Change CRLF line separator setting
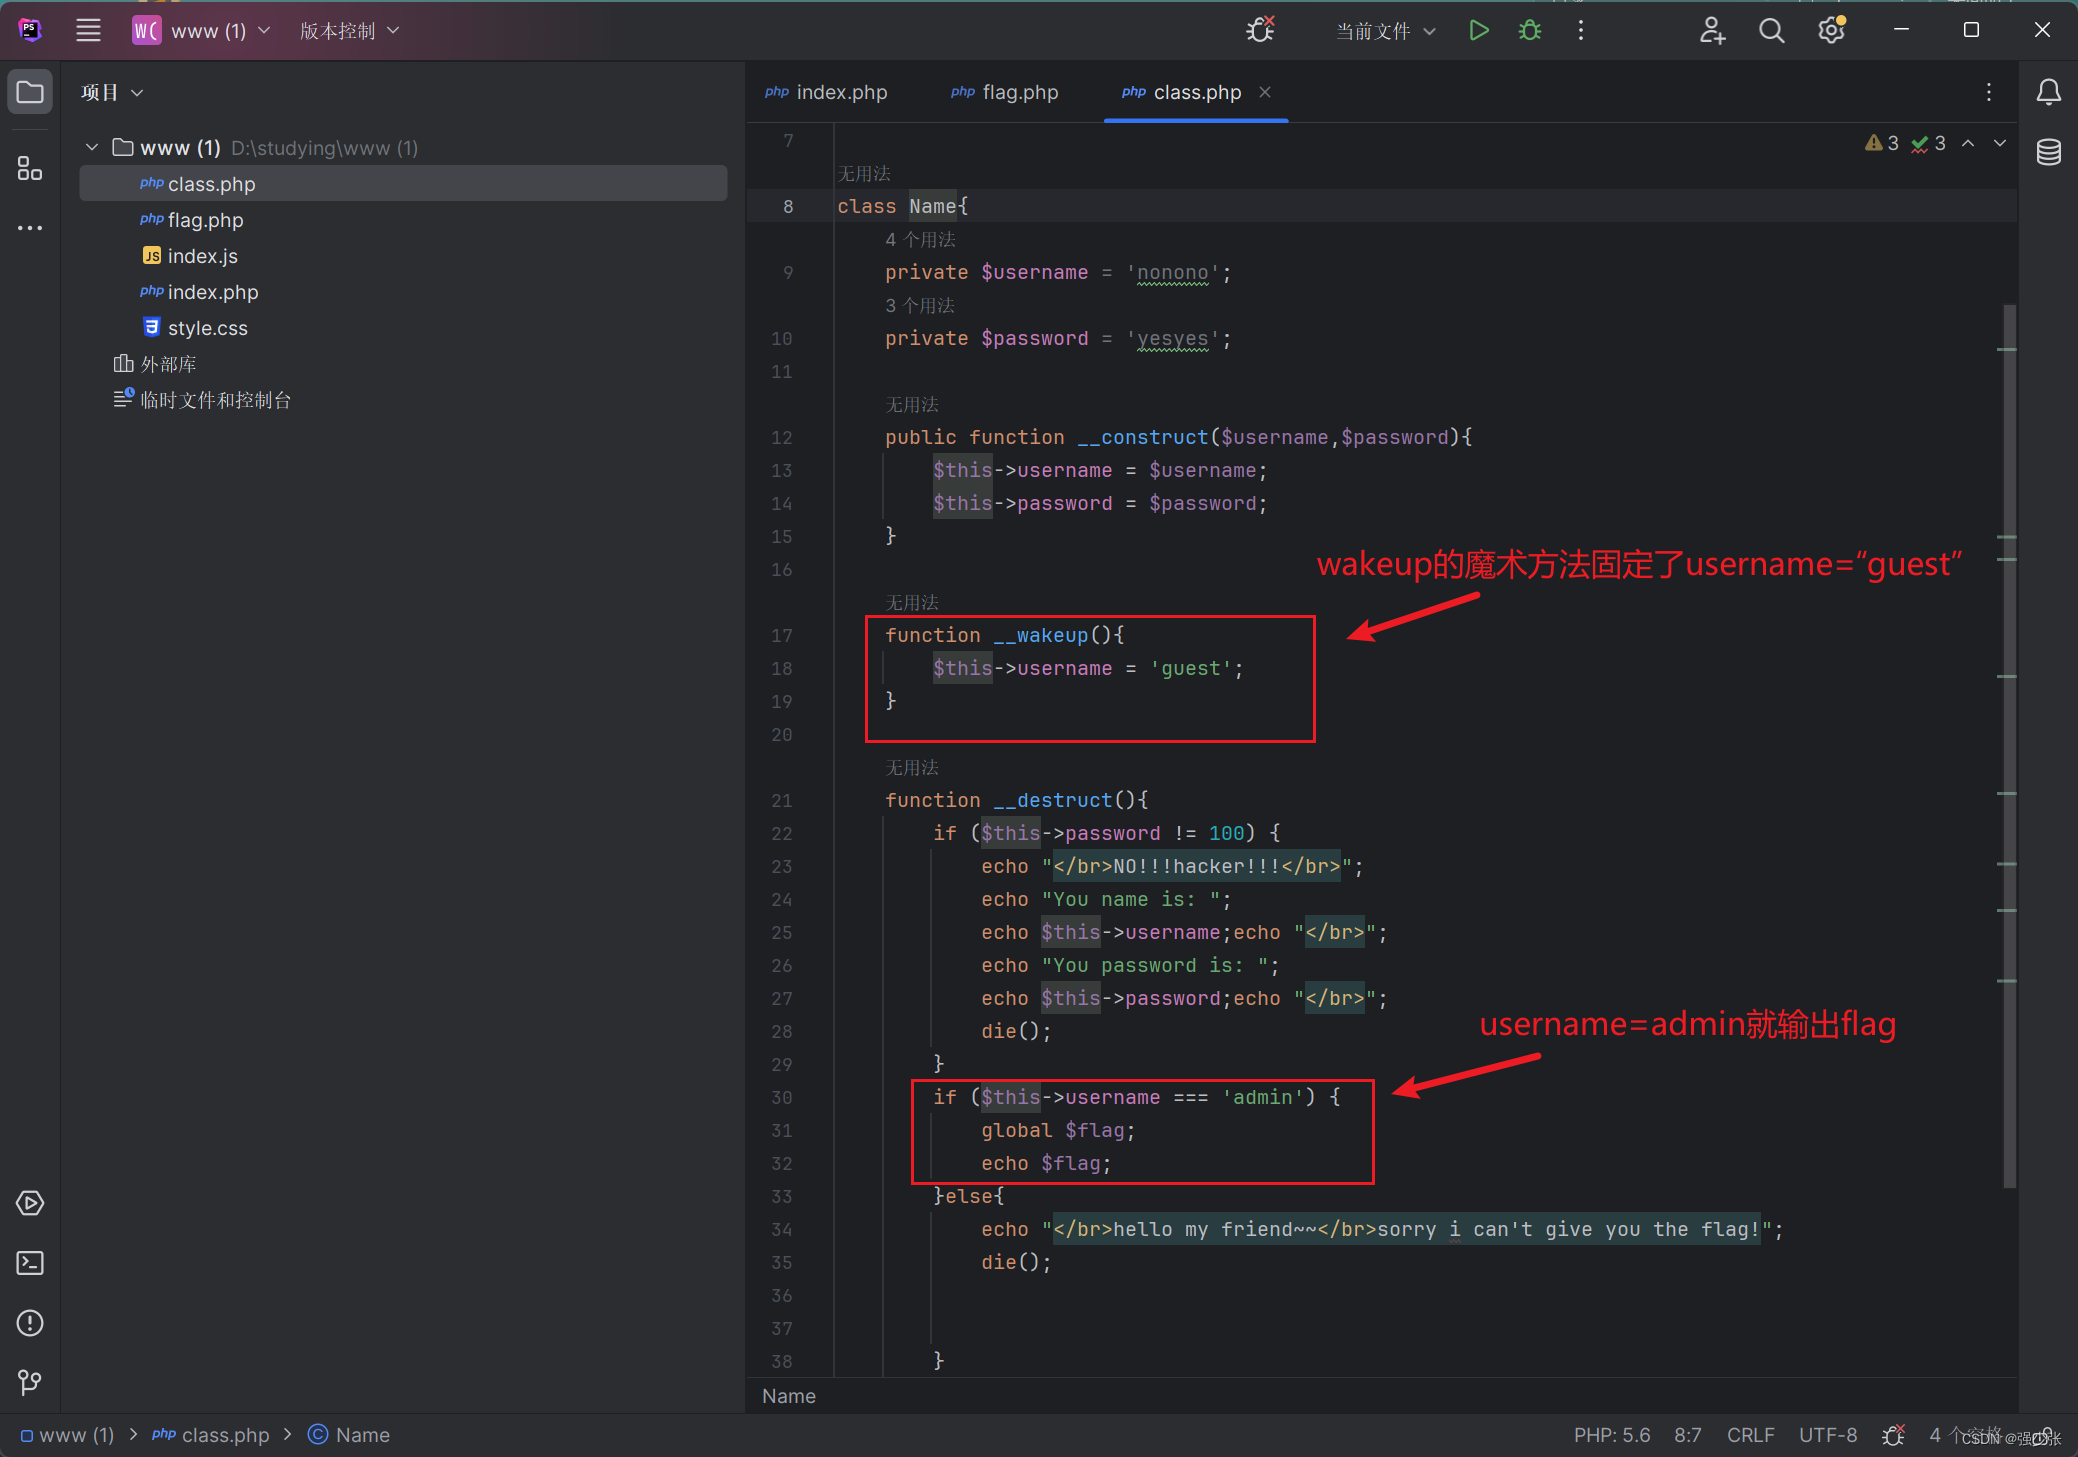The width and height of the screenshot is (2078, 1457). click(x=1750, y=1435)
